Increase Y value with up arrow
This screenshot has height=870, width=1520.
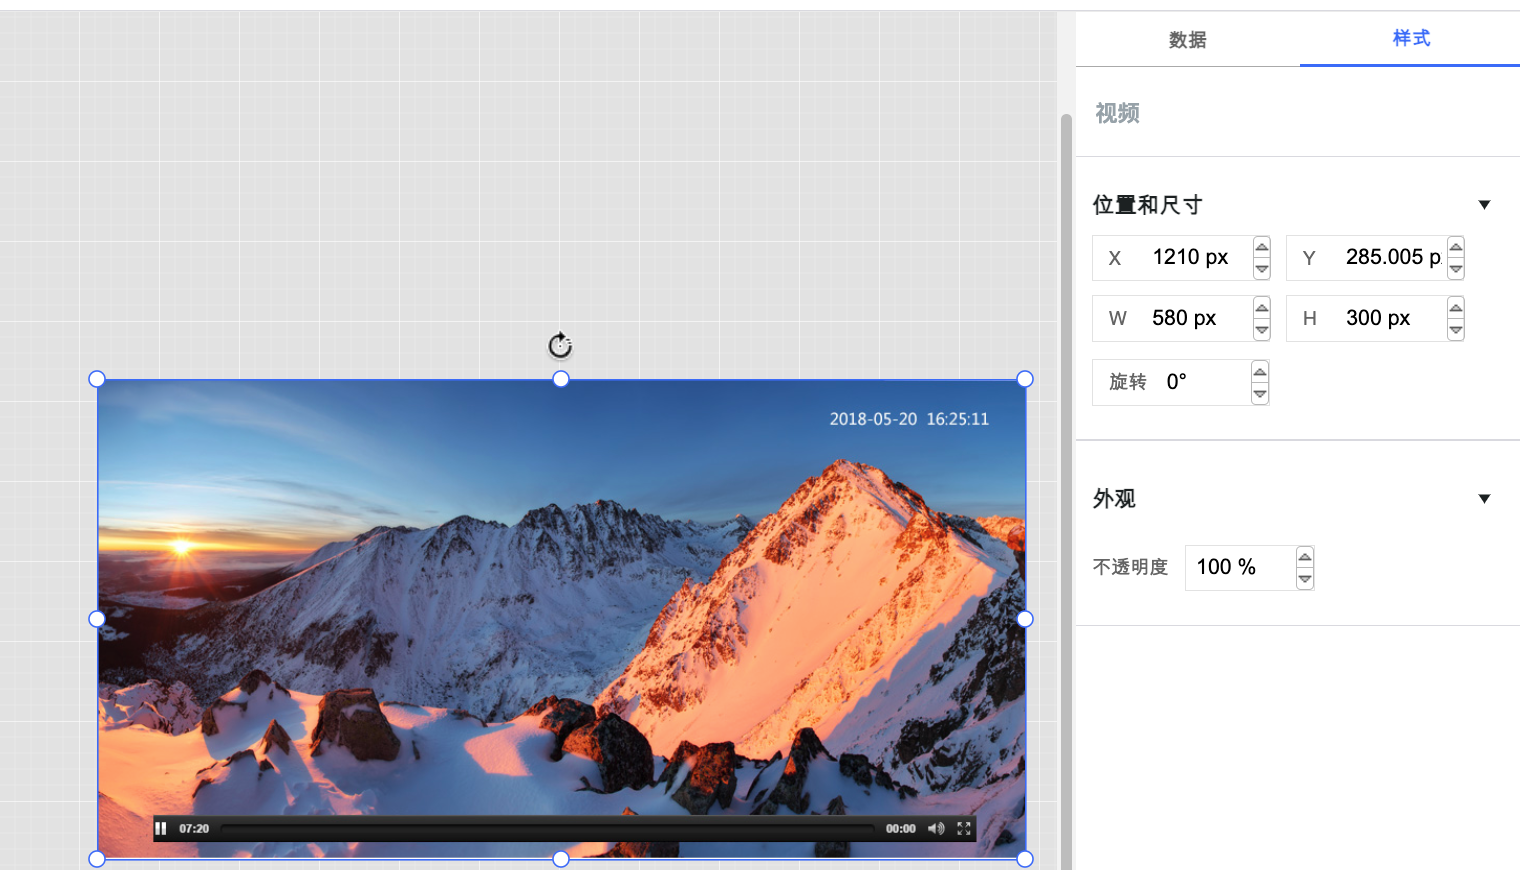click(1456, 248)
